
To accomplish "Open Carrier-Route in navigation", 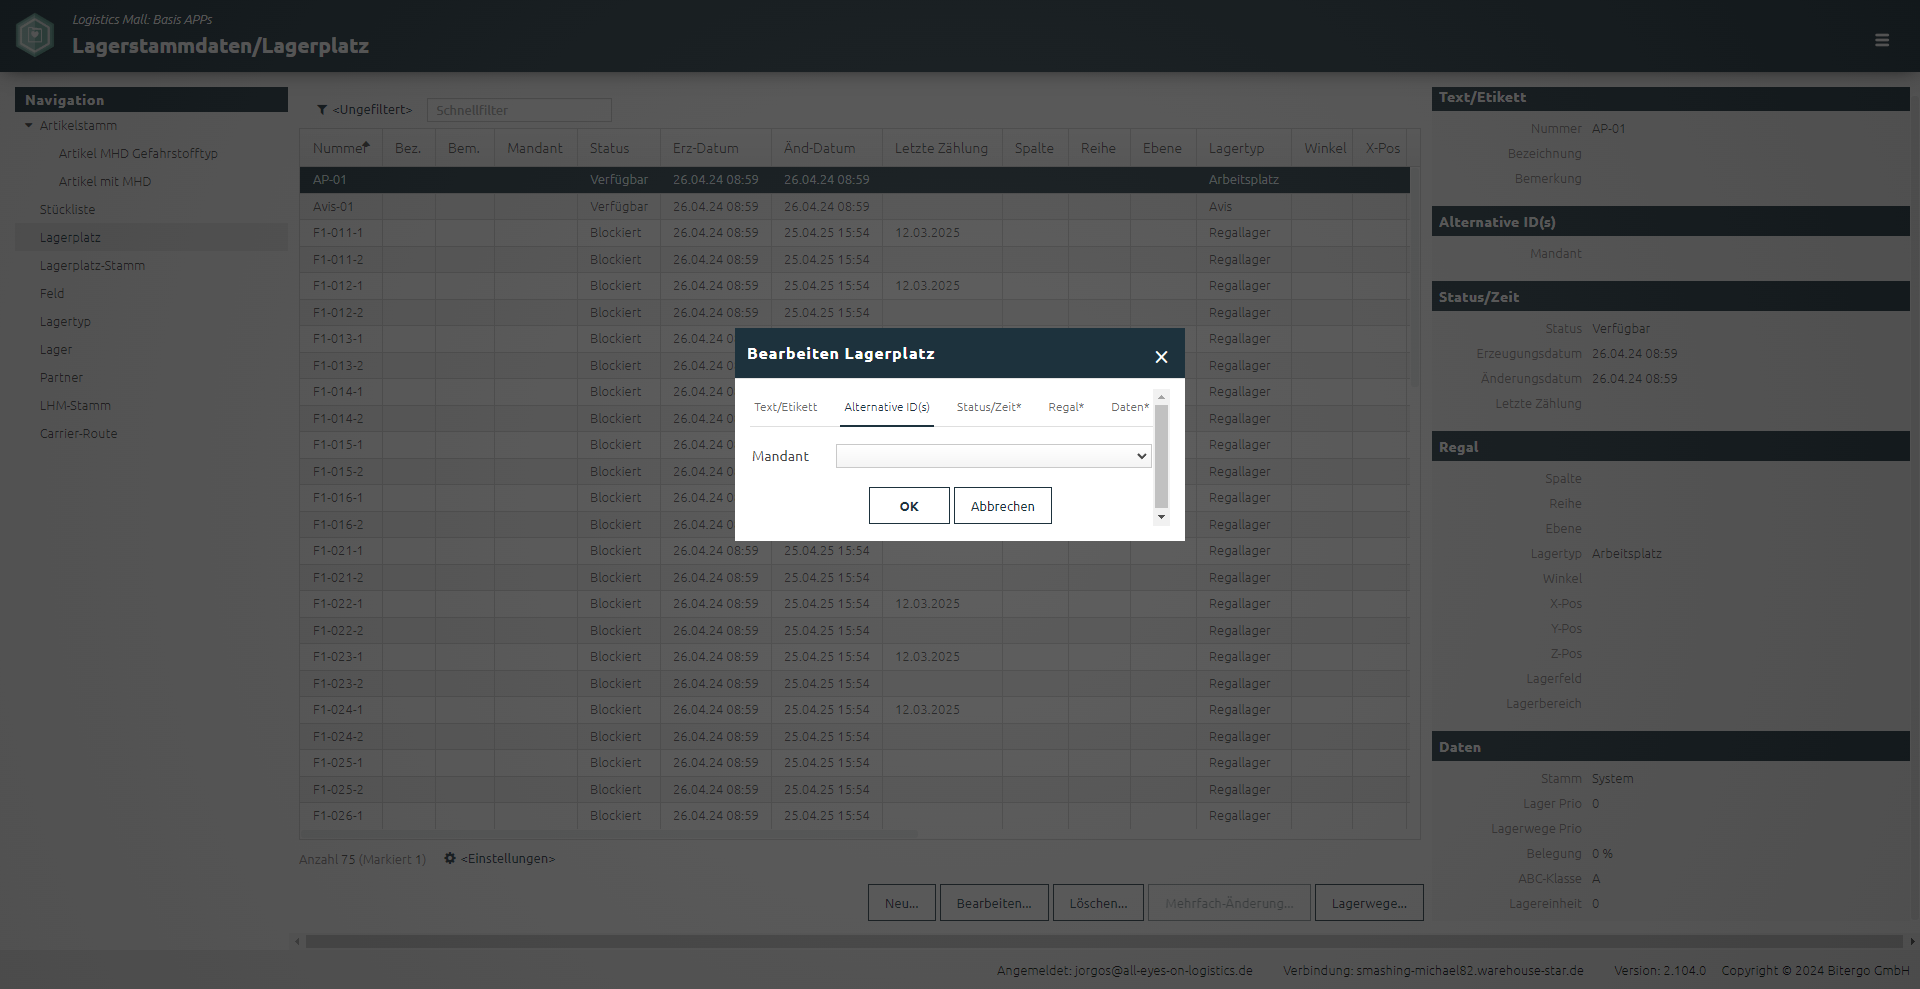I will (x=79, y=433).
